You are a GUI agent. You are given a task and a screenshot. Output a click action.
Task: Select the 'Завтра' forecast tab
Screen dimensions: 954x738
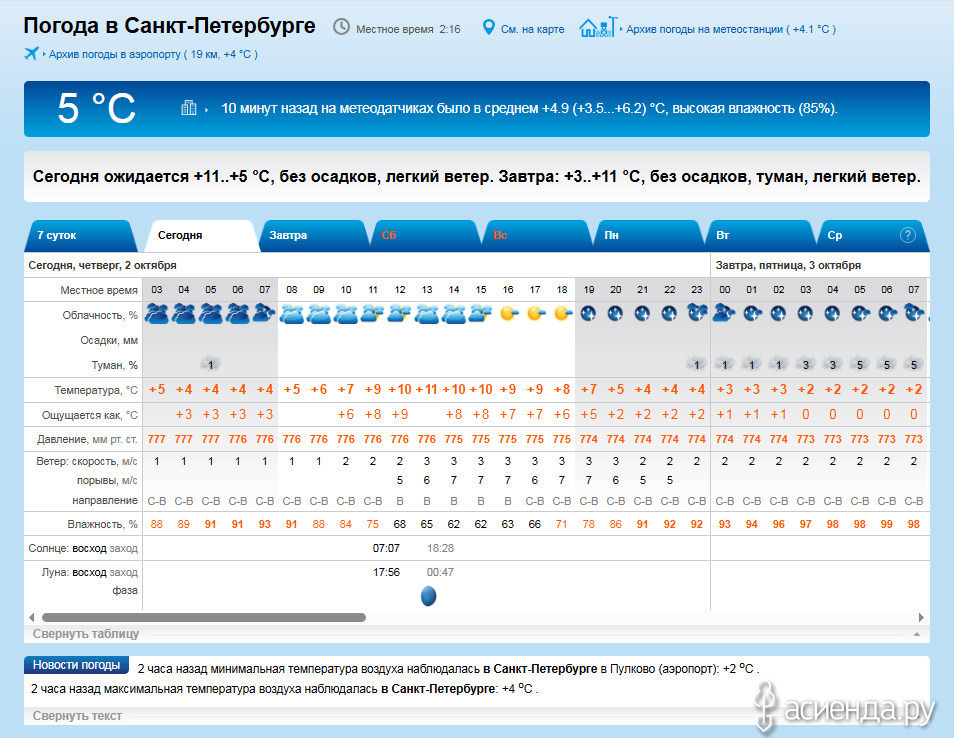[x=288, y=236]
